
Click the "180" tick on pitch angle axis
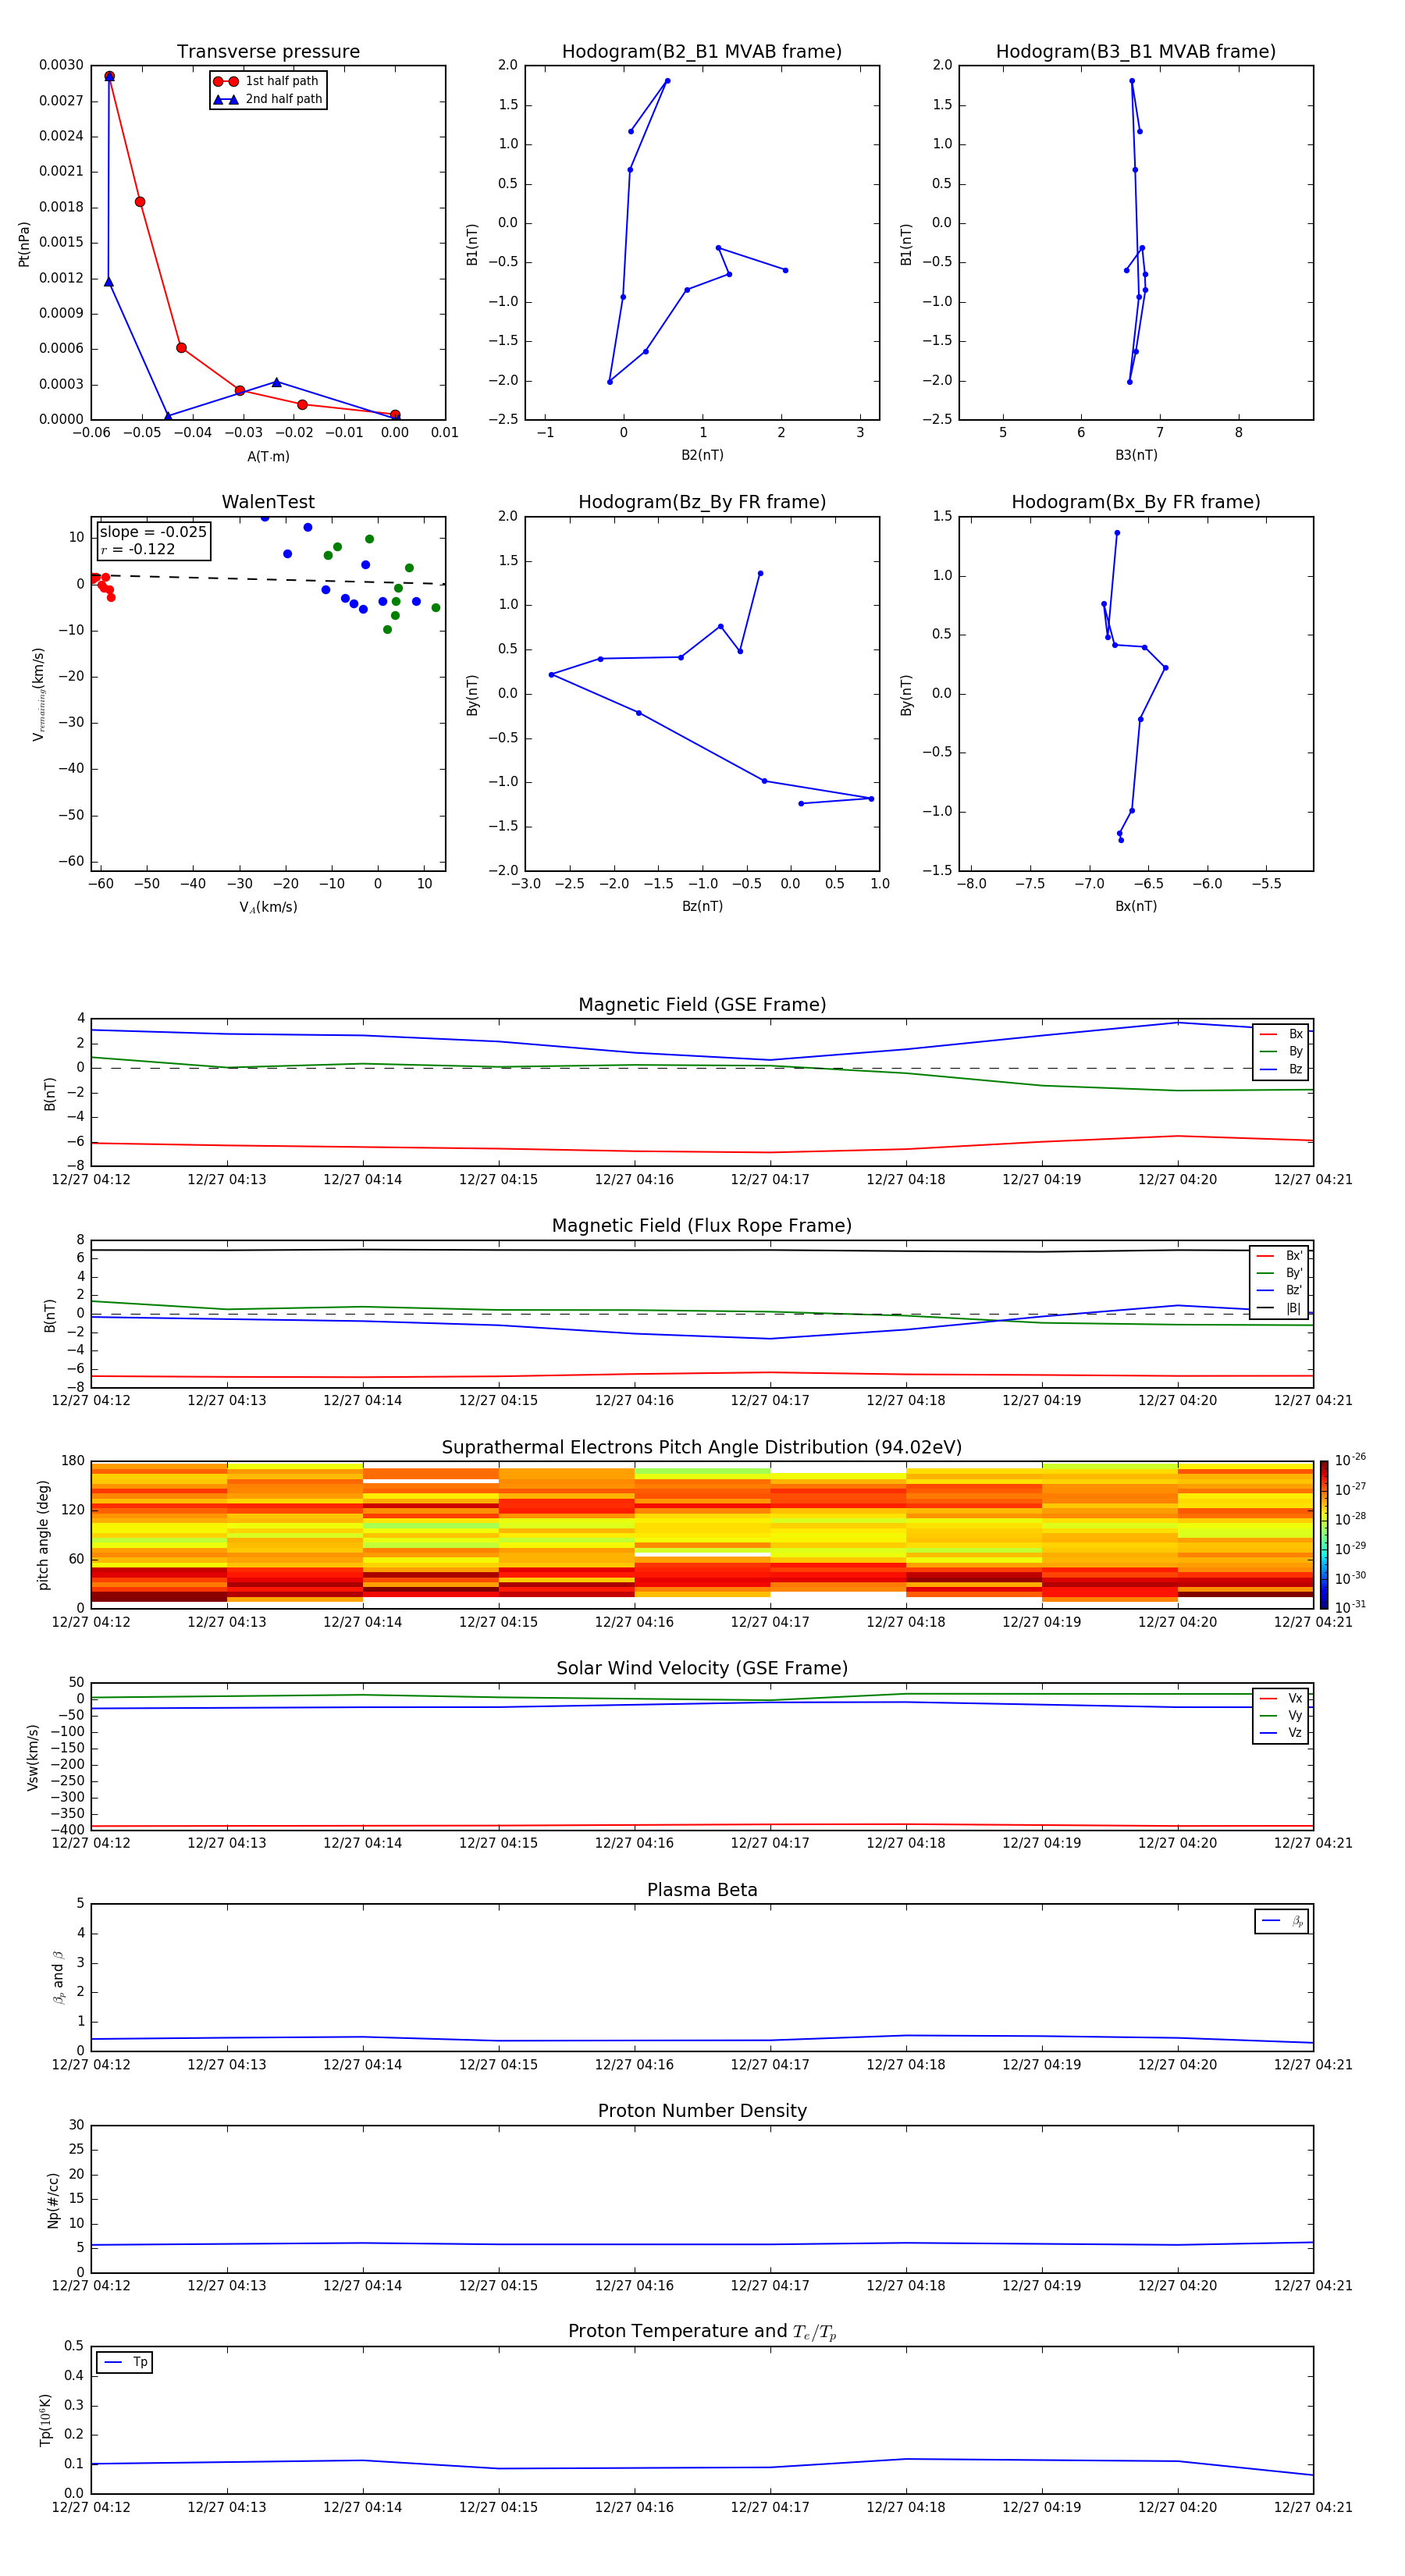click(73, 1461)
